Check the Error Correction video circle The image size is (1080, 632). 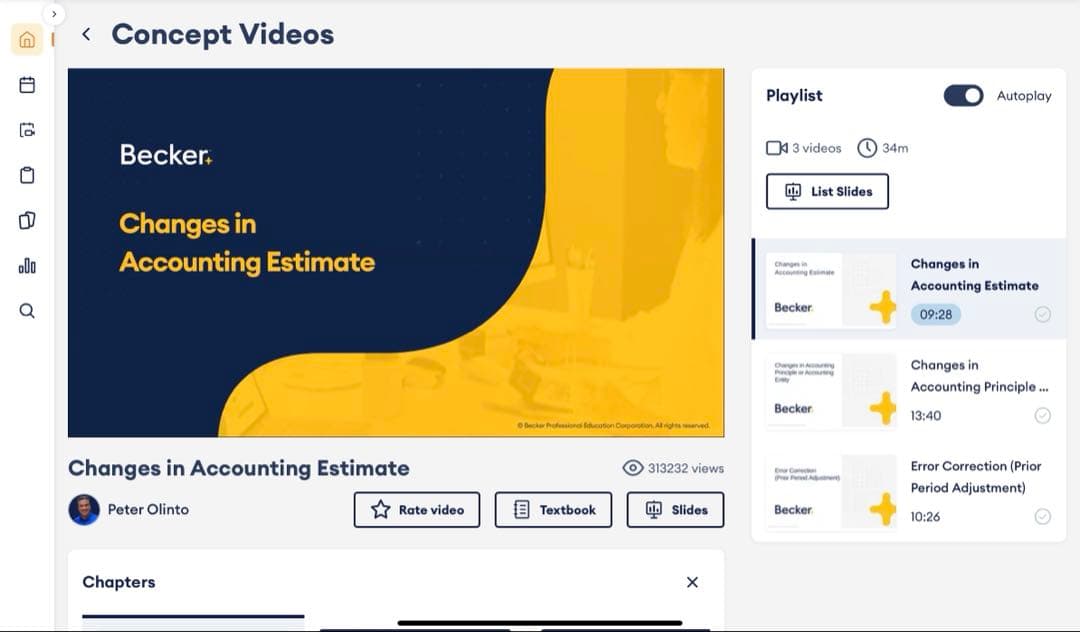point(1042,517)
